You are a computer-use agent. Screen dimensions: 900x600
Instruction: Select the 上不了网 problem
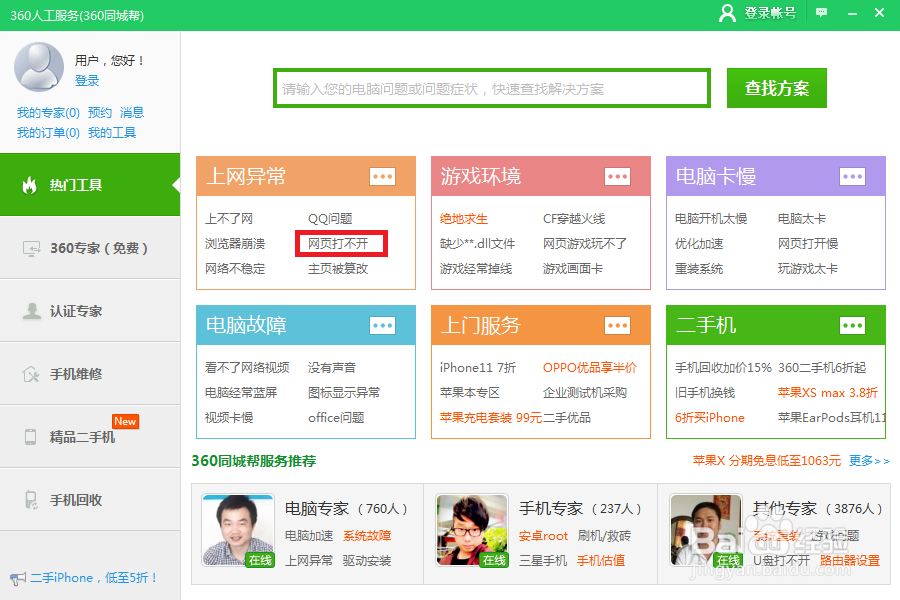pos(229,219)
